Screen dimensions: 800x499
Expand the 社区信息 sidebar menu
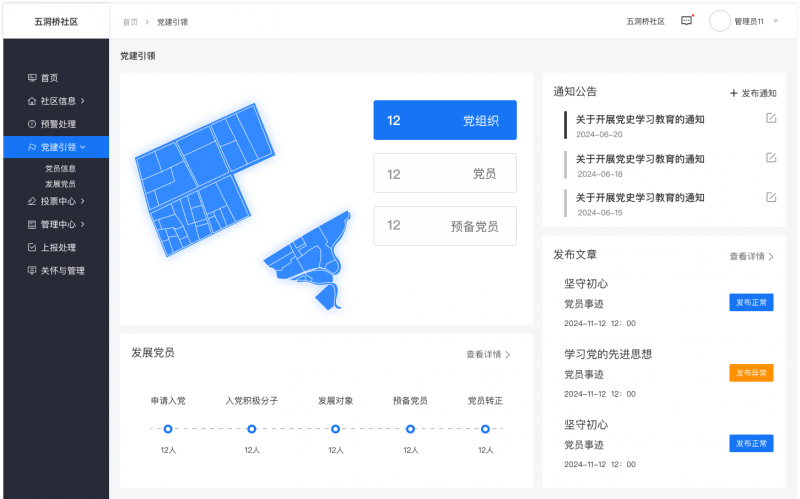[x=82, y=101]
